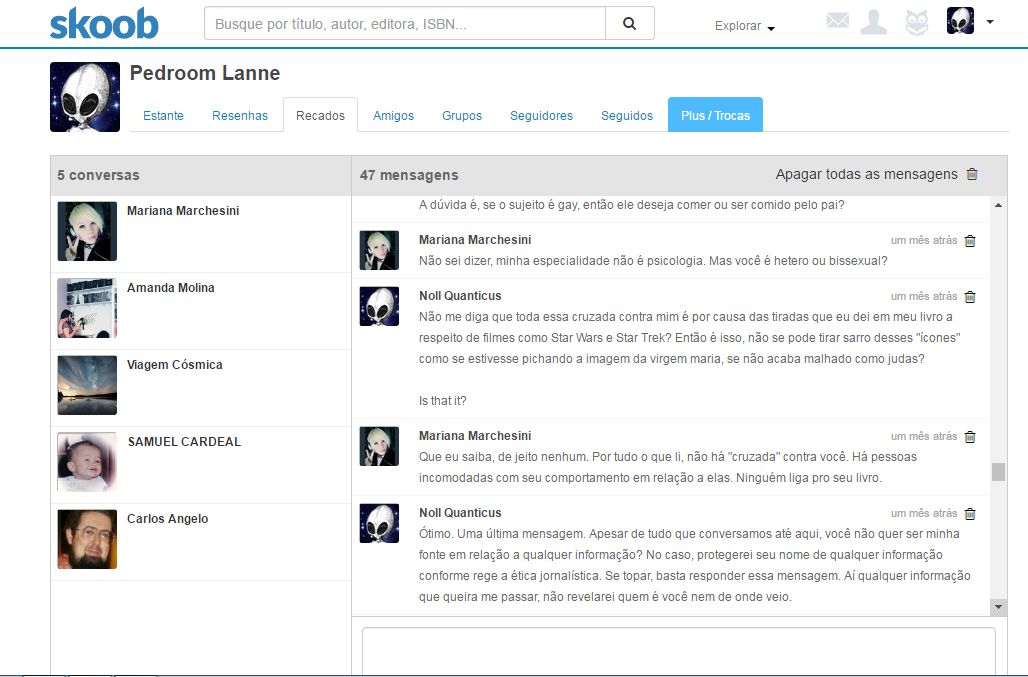Click Mariana's avatar beside 'Não sei dizer' message

(379, 250)
